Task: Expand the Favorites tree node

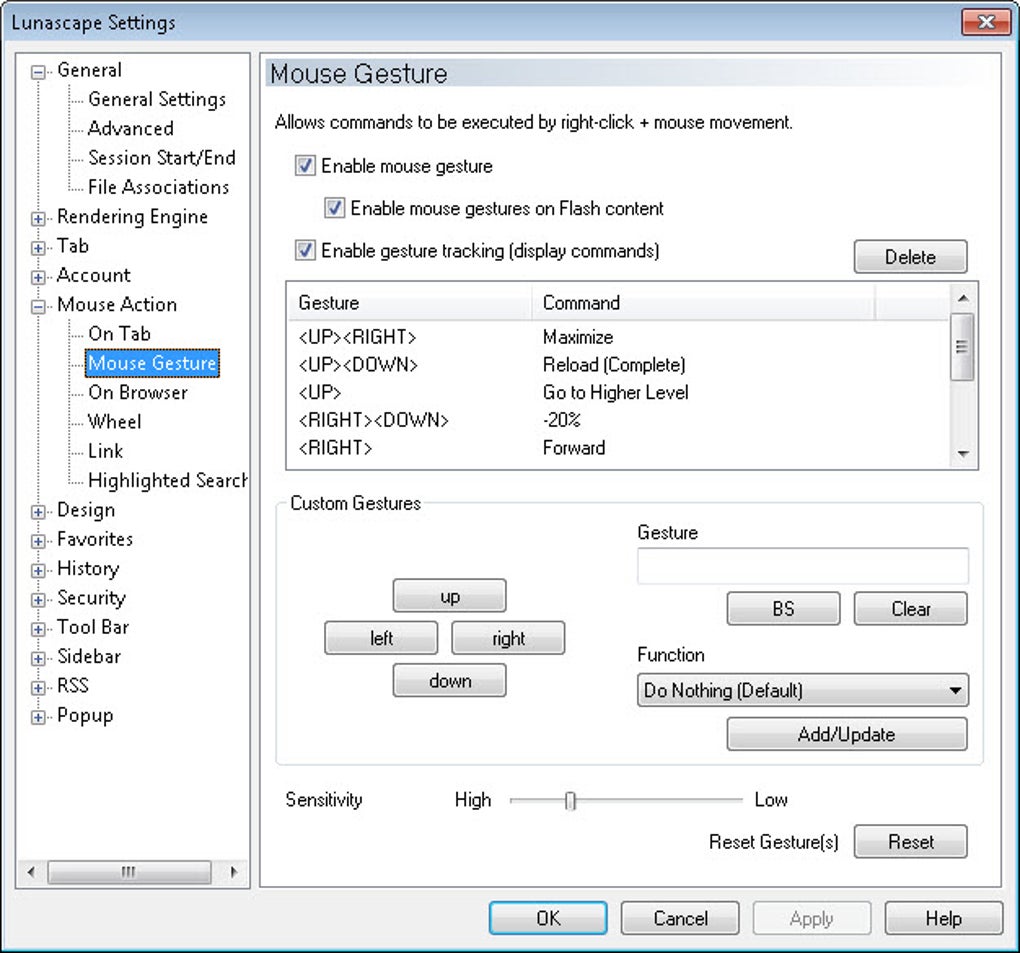Action: pos(38,541)
